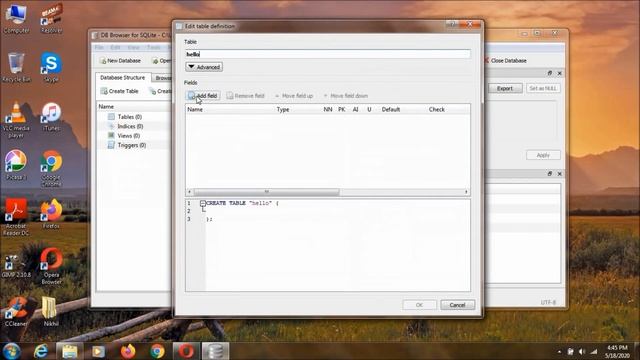Click the Set as NULL button
Viewport: 640px width, 360px height.
point(543,88)
